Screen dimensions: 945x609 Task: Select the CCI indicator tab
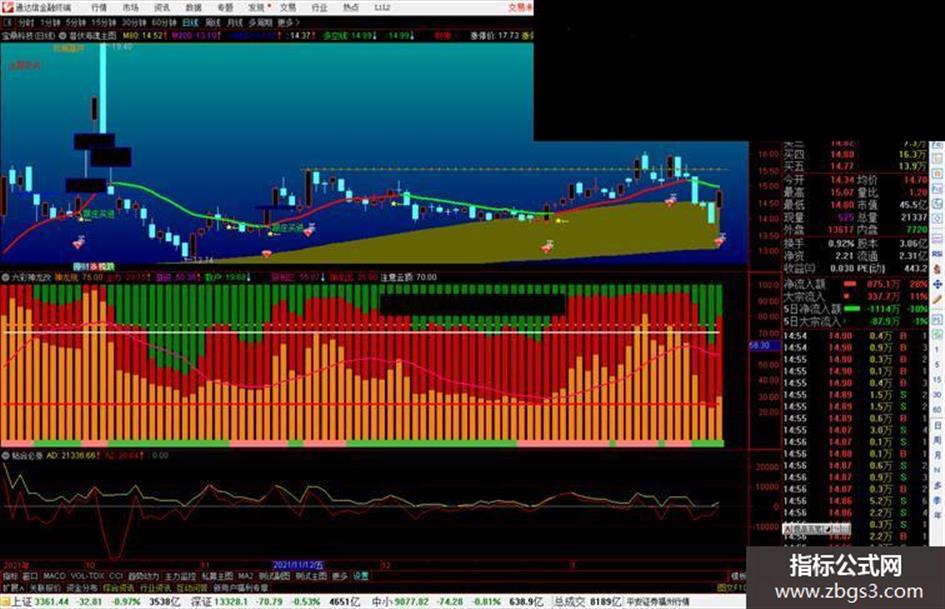[x=116, y=576]
